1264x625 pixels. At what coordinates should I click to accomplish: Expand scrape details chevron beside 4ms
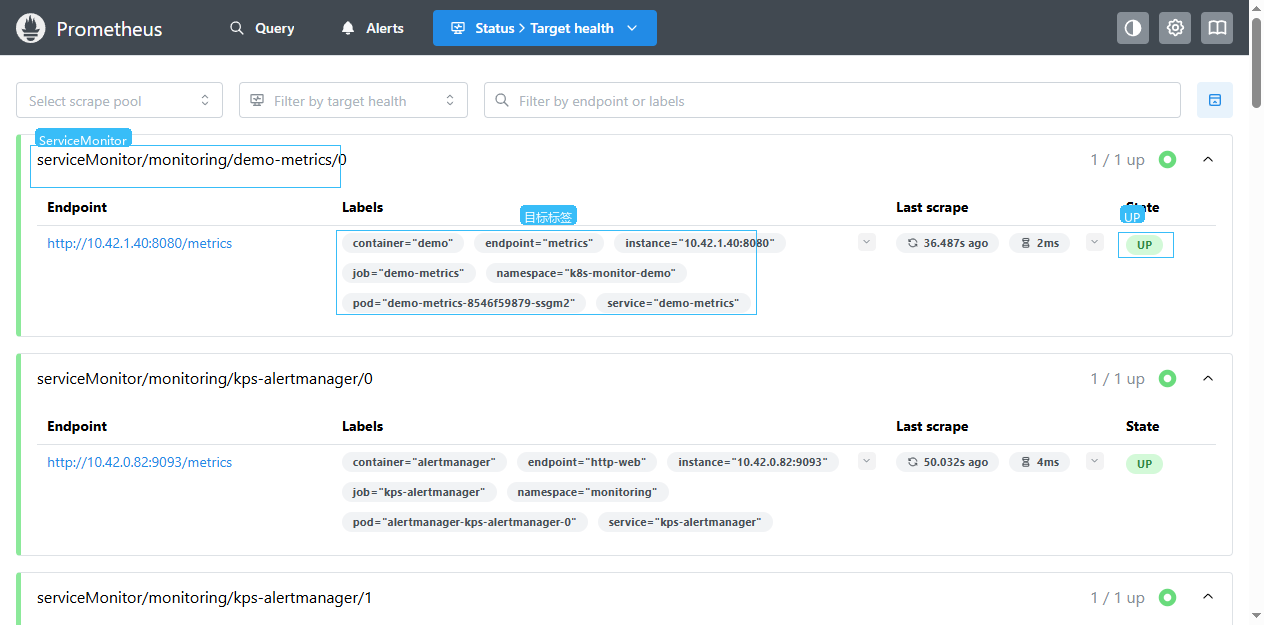tap(1095, 461)
